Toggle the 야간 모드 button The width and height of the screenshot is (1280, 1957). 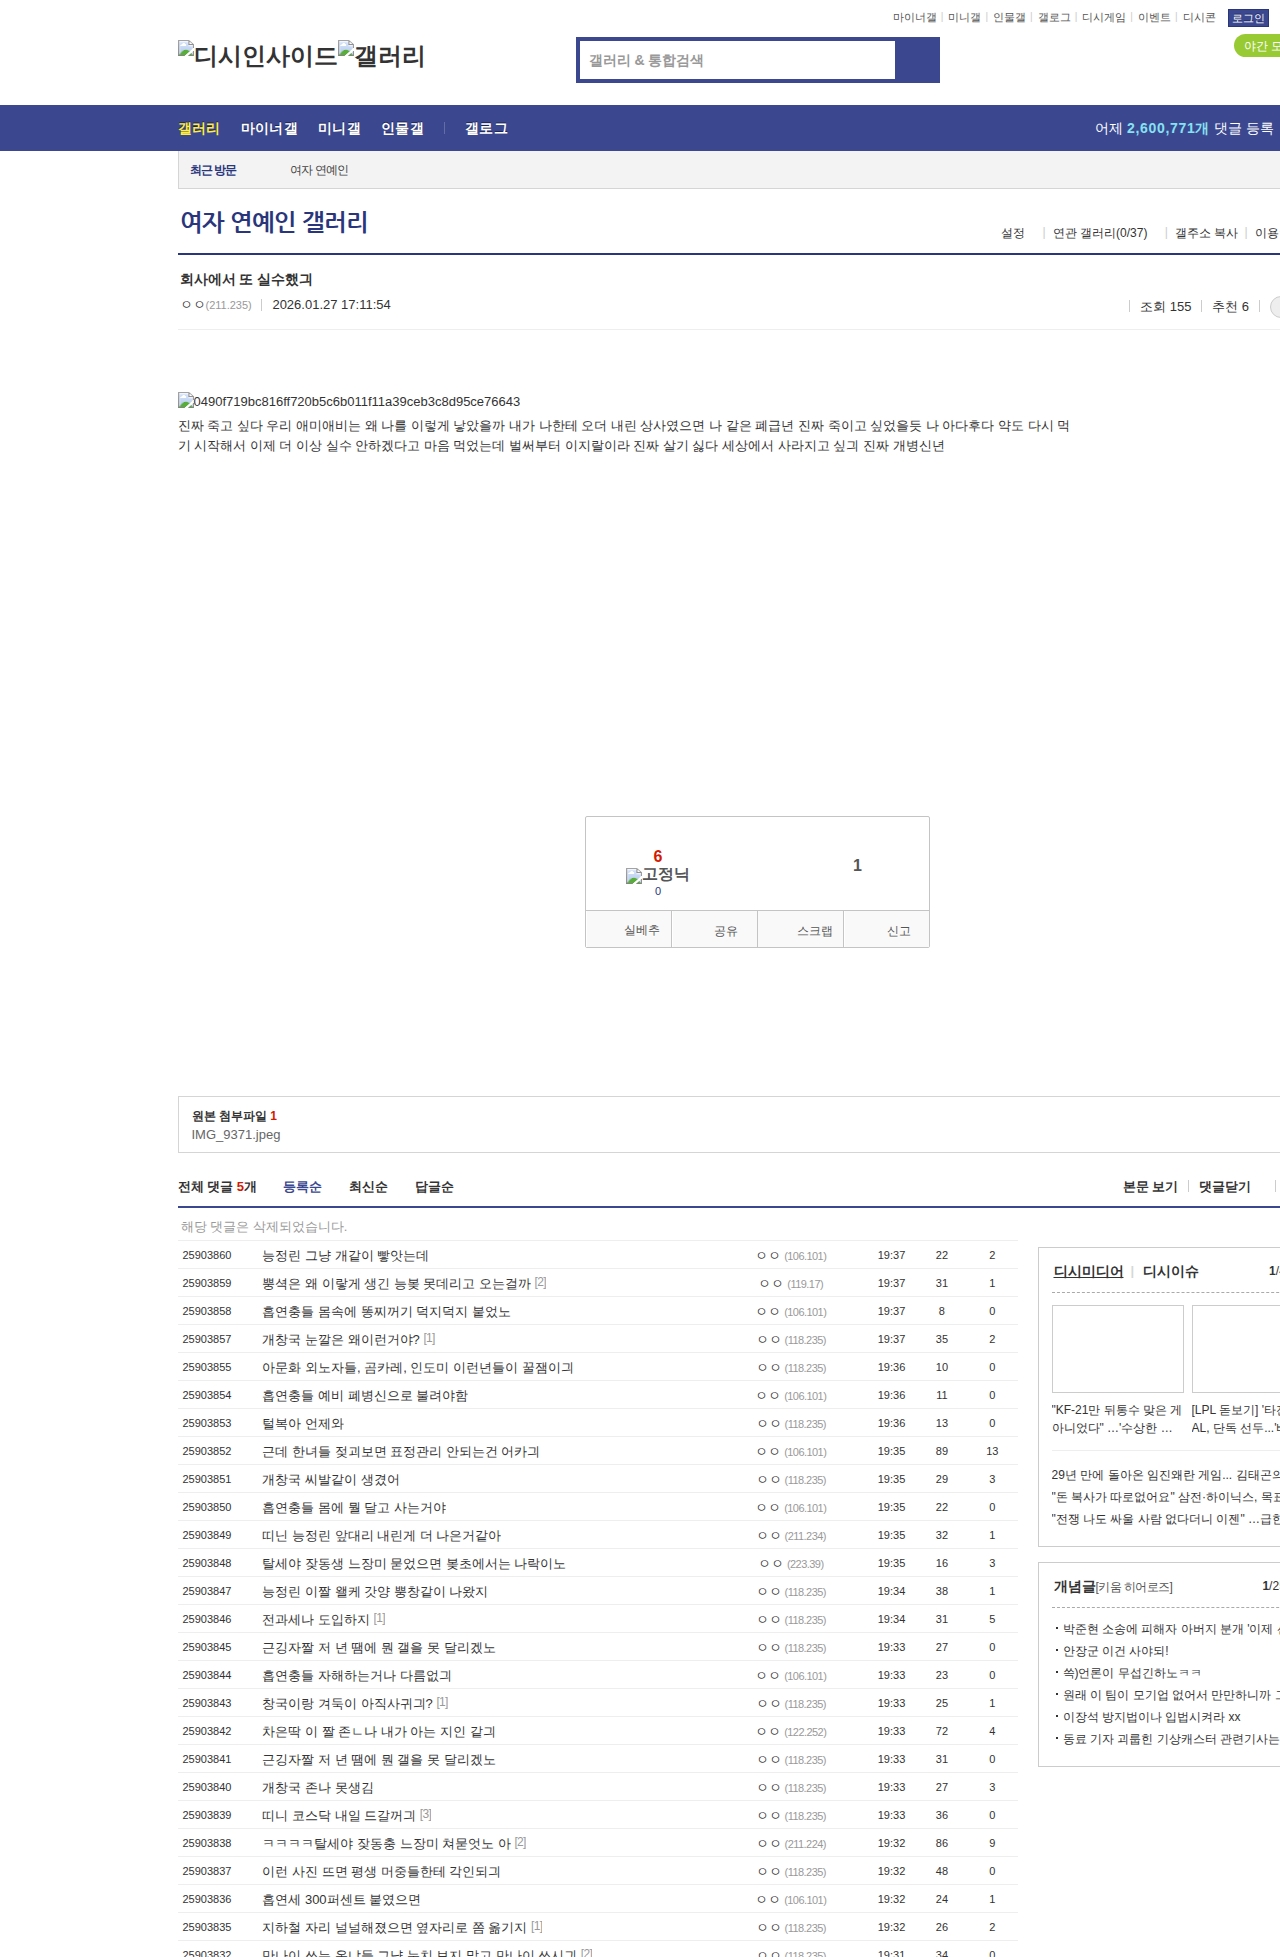(1257, 46)
